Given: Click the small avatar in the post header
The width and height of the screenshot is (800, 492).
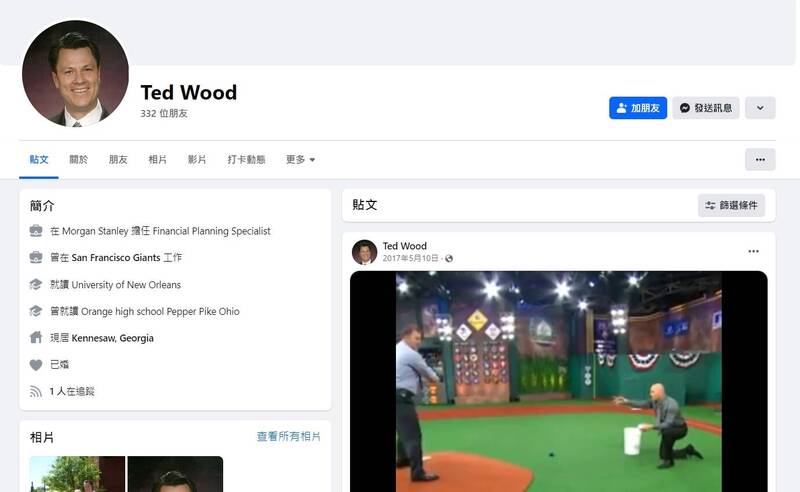Looking at the screenshot, I should pos(365,252).
